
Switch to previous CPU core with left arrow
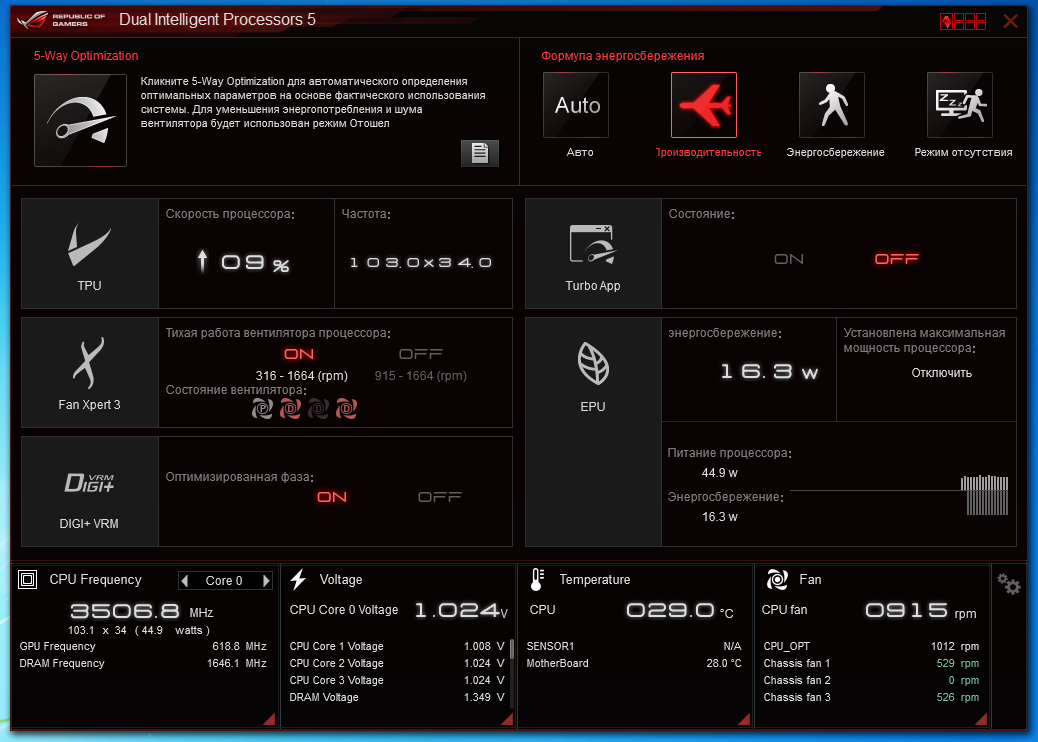(183, 581)
